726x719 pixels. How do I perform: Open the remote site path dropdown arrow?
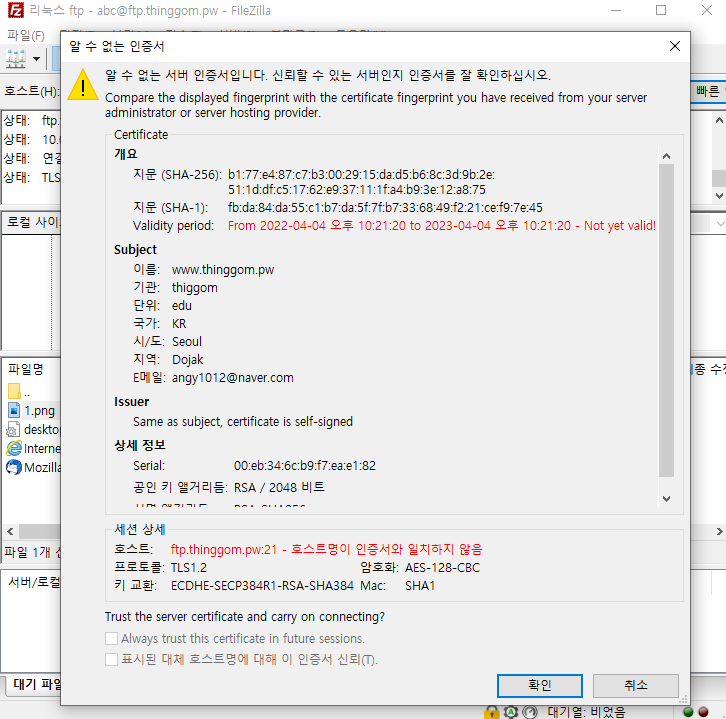click(720, 224)
